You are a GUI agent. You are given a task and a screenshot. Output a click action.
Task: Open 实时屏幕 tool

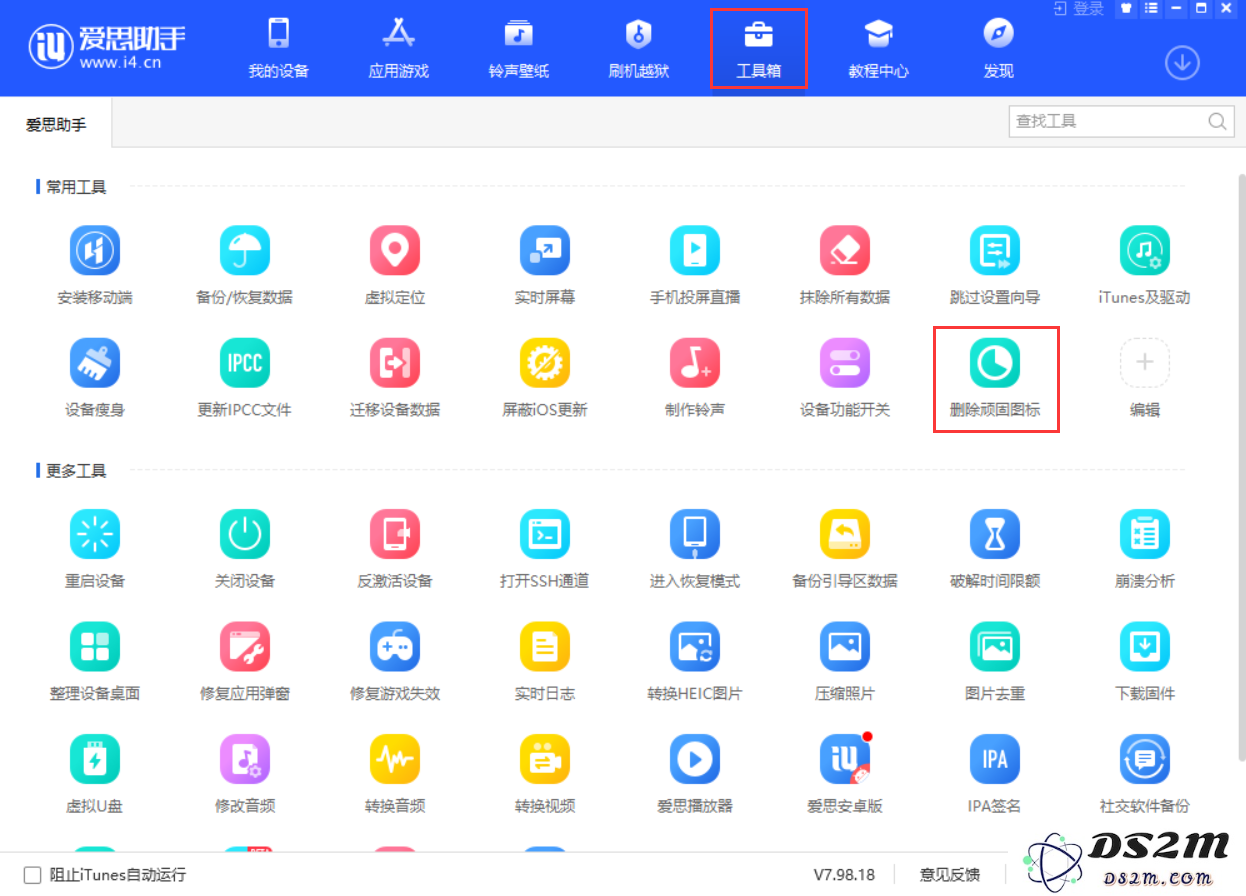545,264
